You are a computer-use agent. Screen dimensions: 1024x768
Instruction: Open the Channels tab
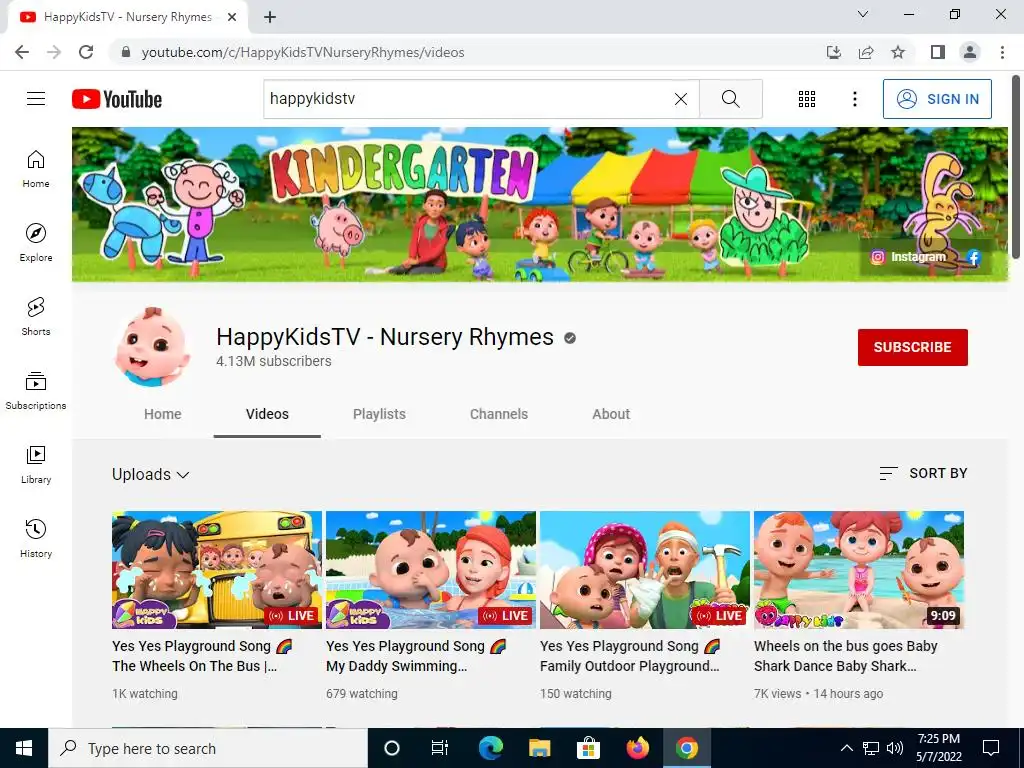(499, 414)
